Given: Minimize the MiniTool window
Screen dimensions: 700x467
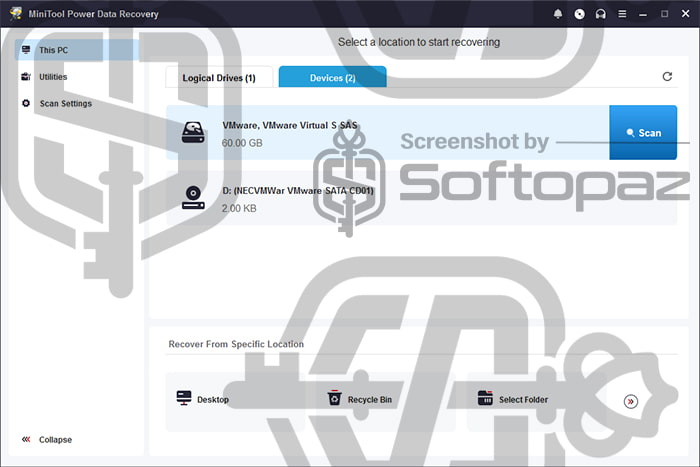Looking at the screenshot, I should pos(643,14).
